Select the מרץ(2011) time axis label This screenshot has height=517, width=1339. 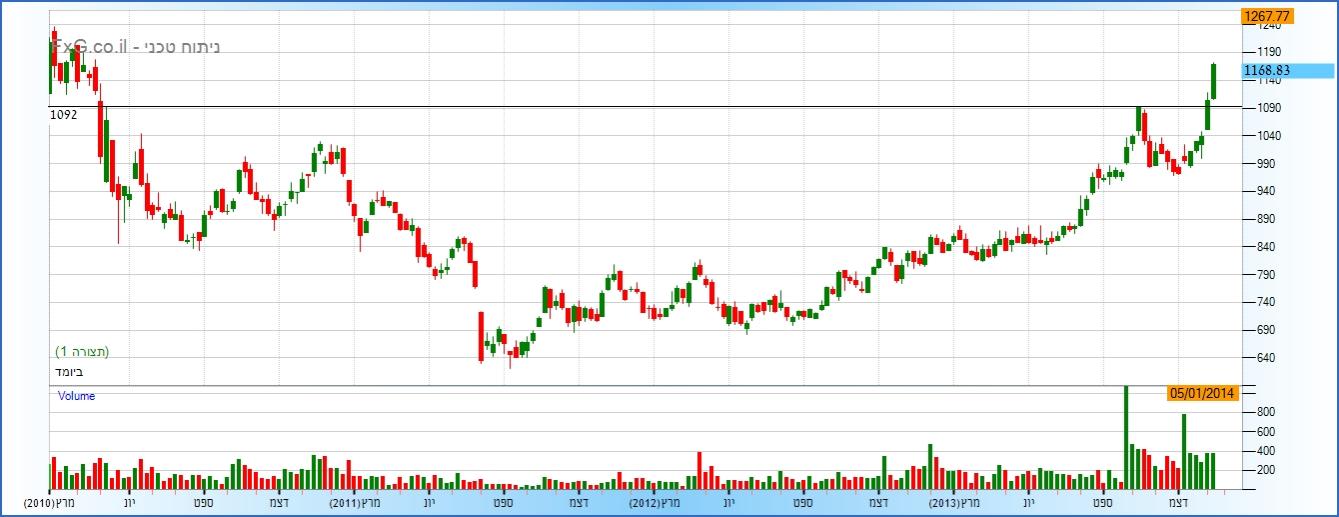[x=355, y=503]
